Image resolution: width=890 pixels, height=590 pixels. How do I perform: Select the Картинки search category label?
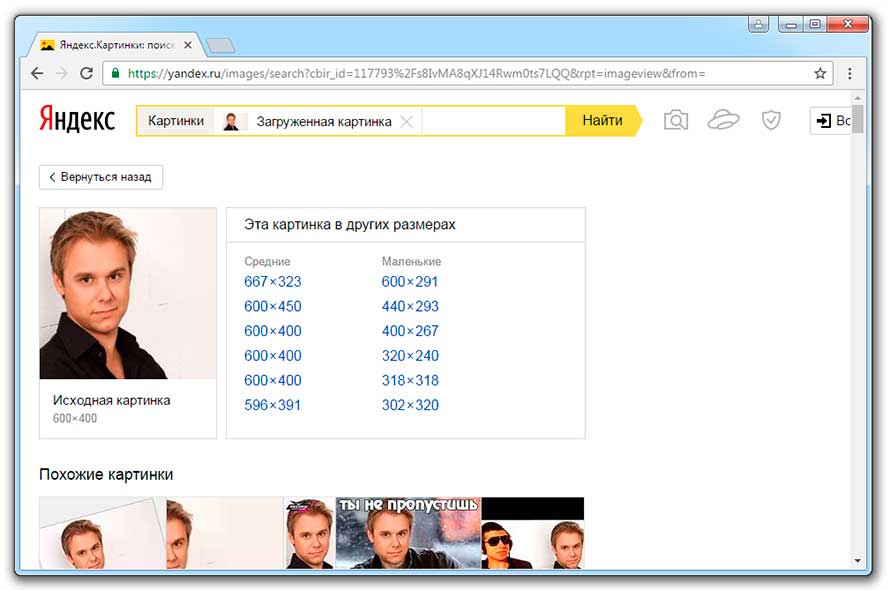click(175, 121)
